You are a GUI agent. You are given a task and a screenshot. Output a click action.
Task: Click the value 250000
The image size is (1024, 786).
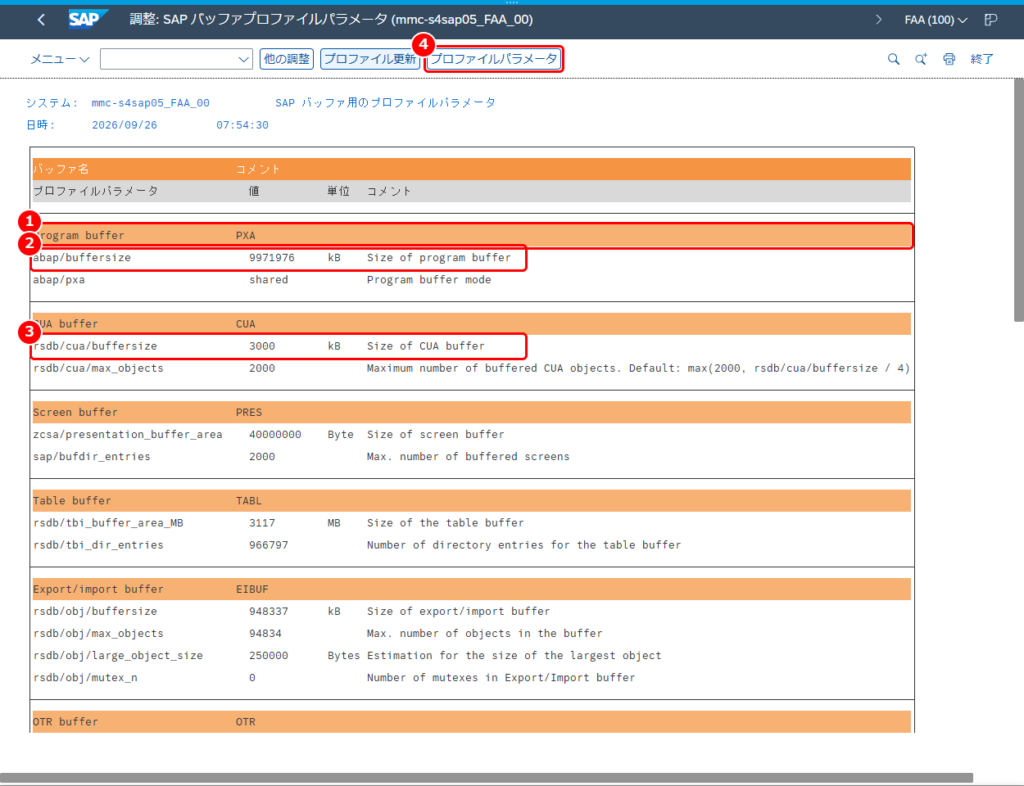[x=268, y=655]
